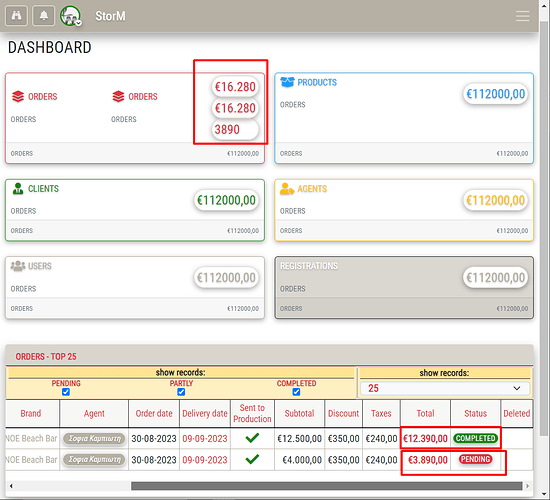The image size is (550, 500).
Task: Click the gray Users group icon
Action: point(18,266)
